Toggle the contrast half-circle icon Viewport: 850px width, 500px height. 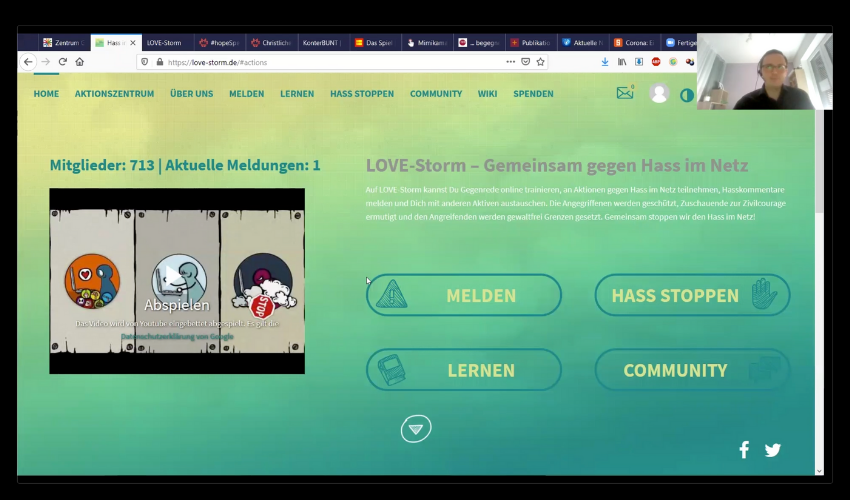point(687,95)
